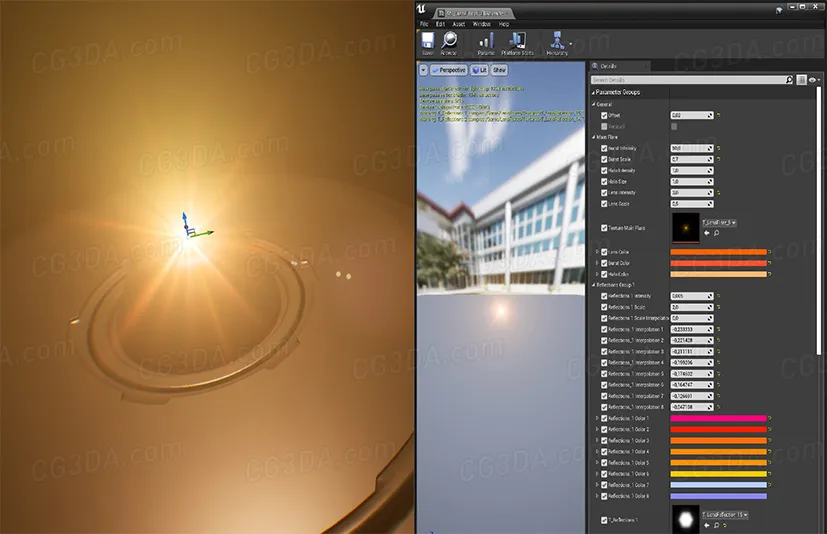The width and height of the screenshot is (827, 534).
Task: Open the eye view options icon
Action: click(813, 80)
